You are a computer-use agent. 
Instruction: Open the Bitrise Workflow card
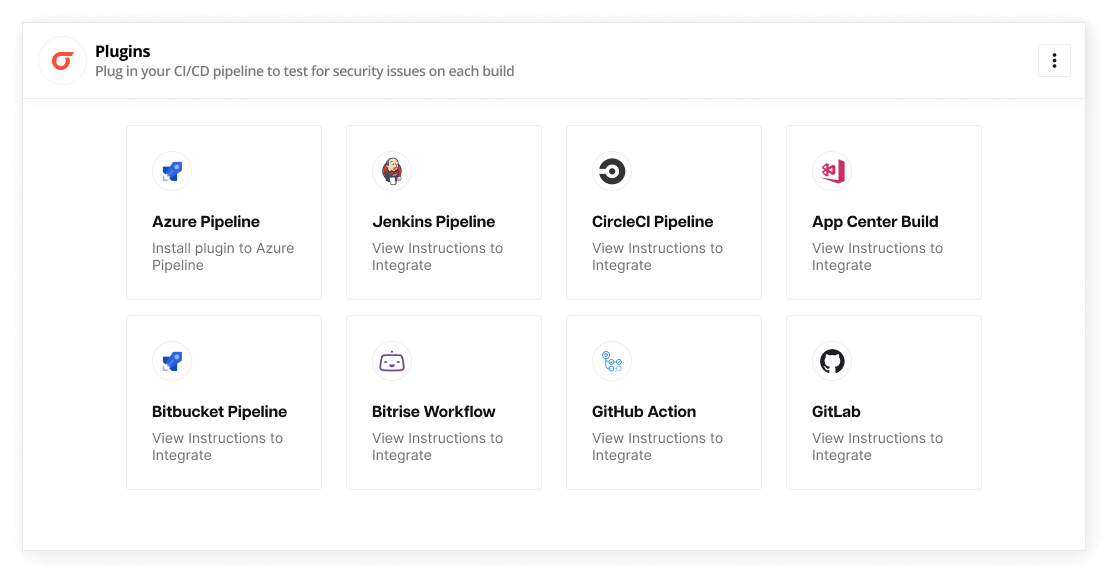pyautogui.click(x=443, y=402)
